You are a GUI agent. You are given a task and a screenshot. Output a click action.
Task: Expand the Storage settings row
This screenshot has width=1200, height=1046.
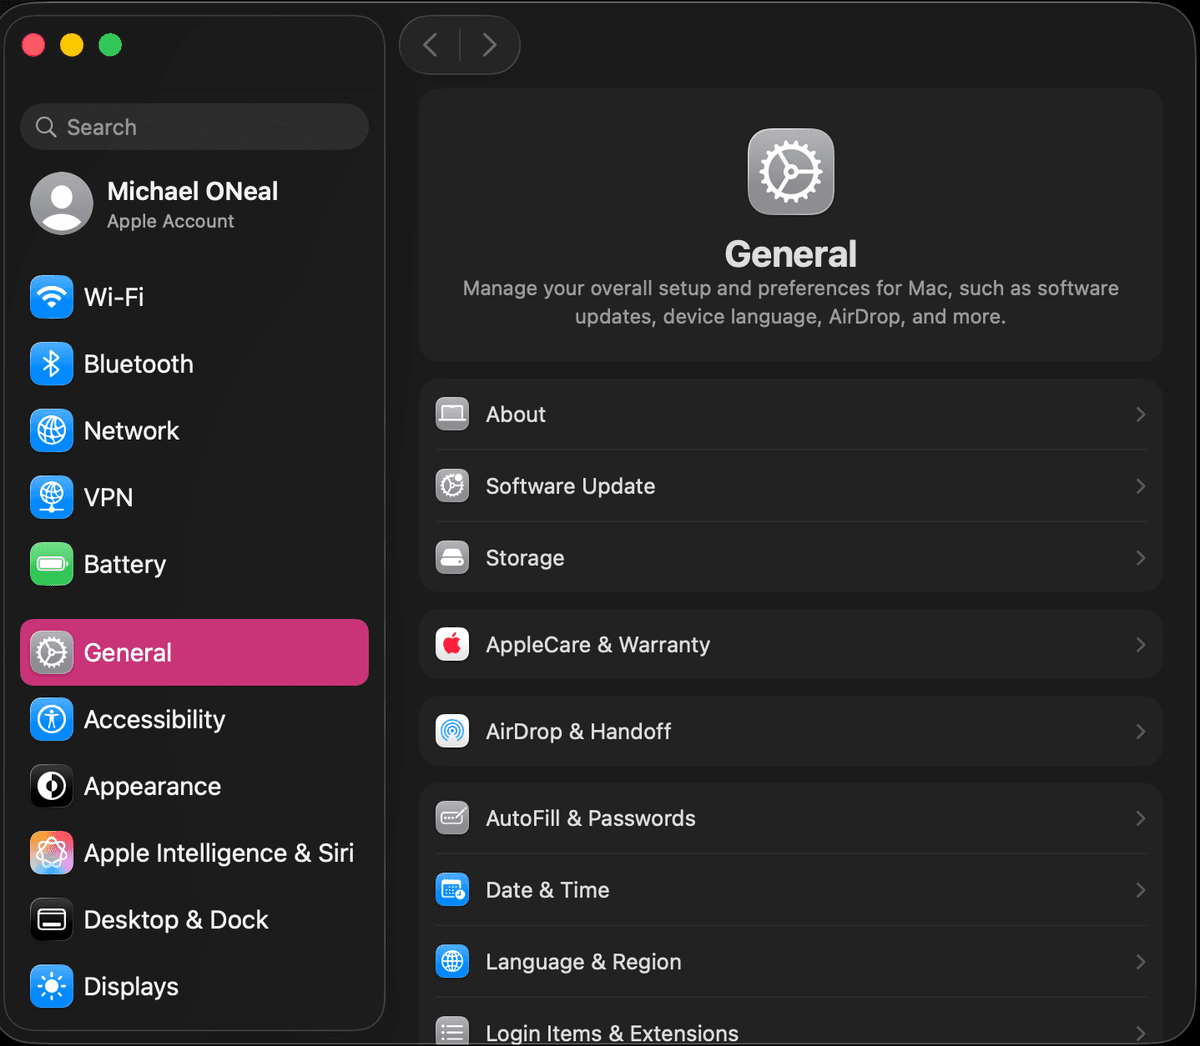[1140, 558]
